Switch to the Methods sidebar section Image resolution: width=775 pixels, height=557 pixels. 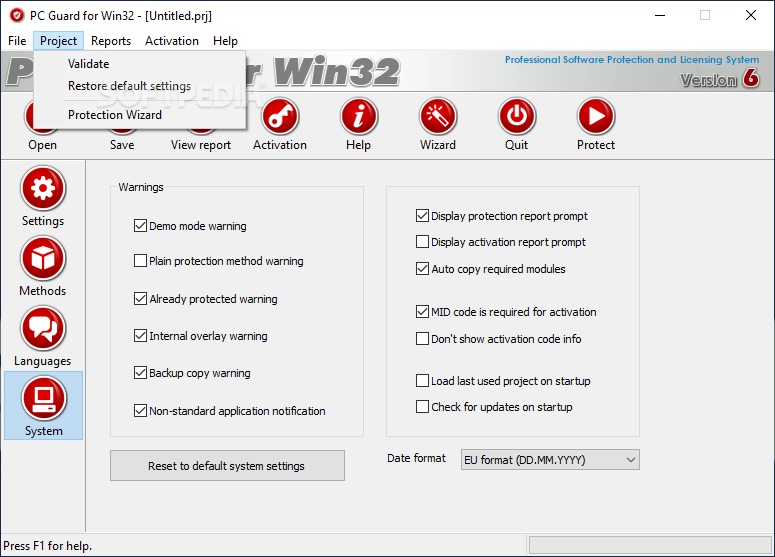pyautogui.click(x=43, y=267)
